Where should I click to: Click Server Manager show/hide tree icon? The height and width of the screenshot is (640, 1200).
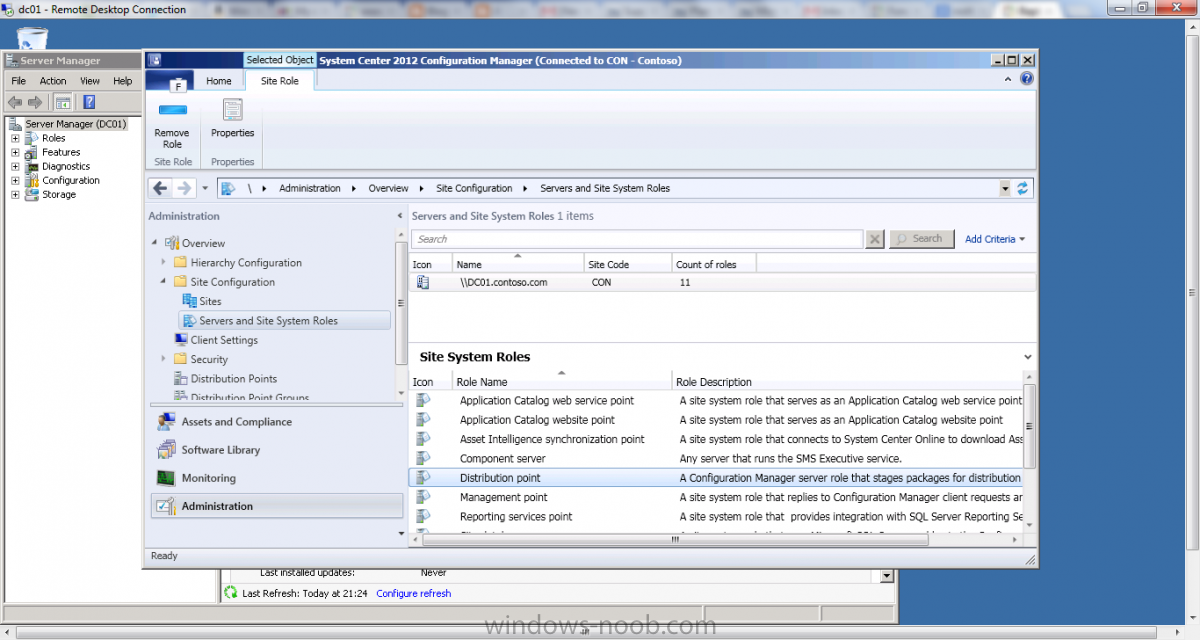pyautogui.click(x=62, y=102)
